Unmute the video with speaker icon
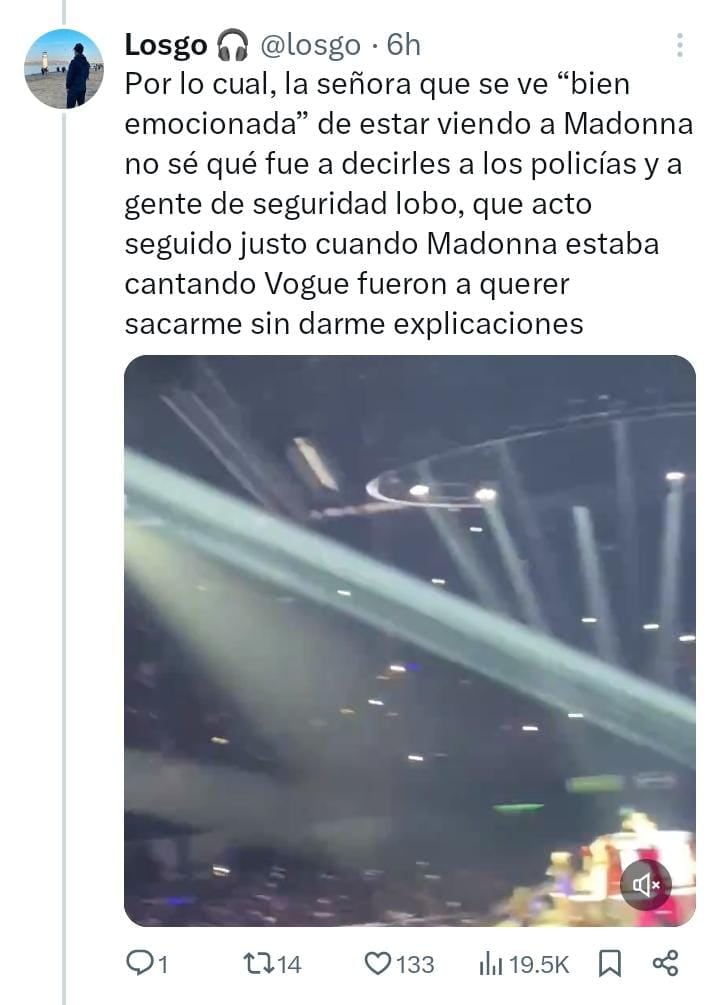 [x=646, y=885]
